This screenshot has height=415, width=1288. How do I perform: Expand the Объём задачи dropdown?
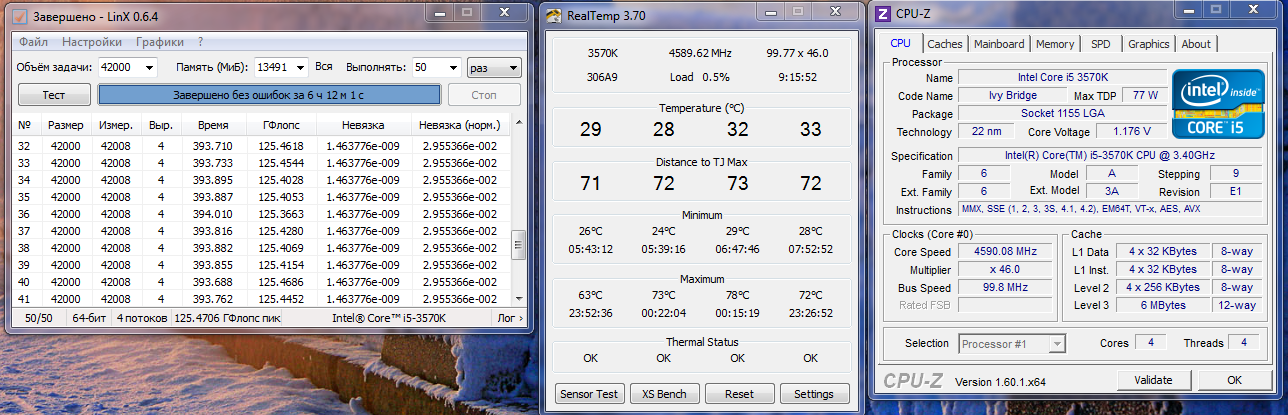pyautogui.click(x=149, y=67)
